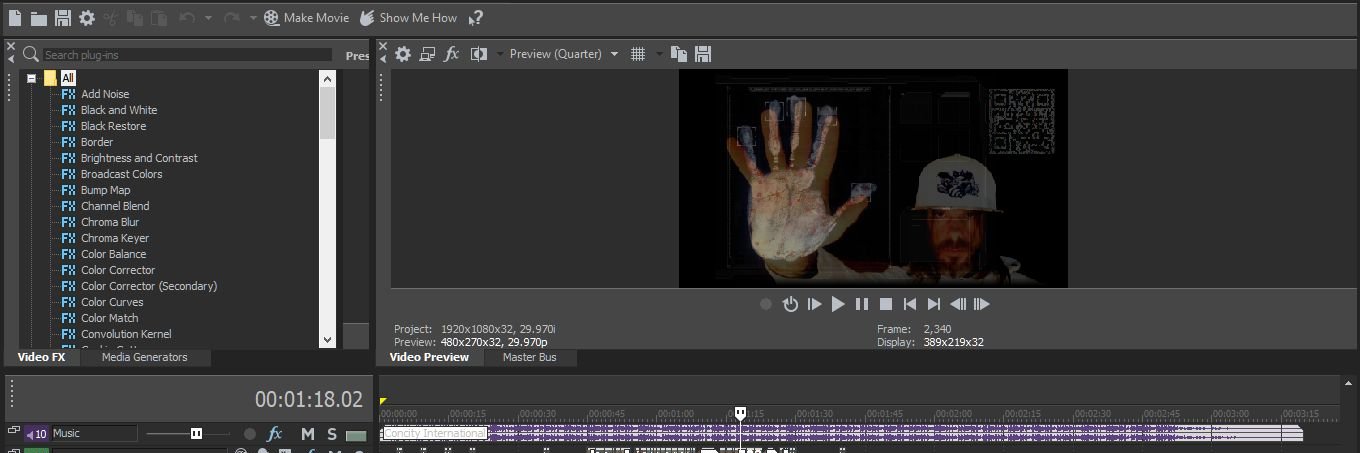Click the plug-in list scroll-up arrow
The image size is (1360, 453).
tap(328, 78)
